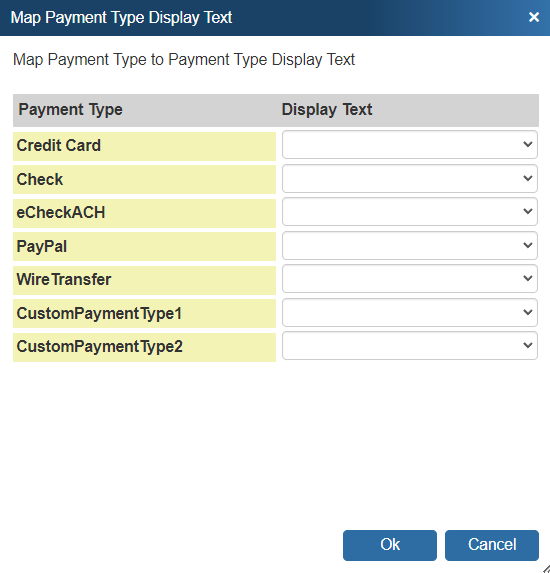Expand the CustomPaymentType2 display text dropdown
The width and height of the screenshot is (550, 573).
pyautogui.click(x=410, y=346)
